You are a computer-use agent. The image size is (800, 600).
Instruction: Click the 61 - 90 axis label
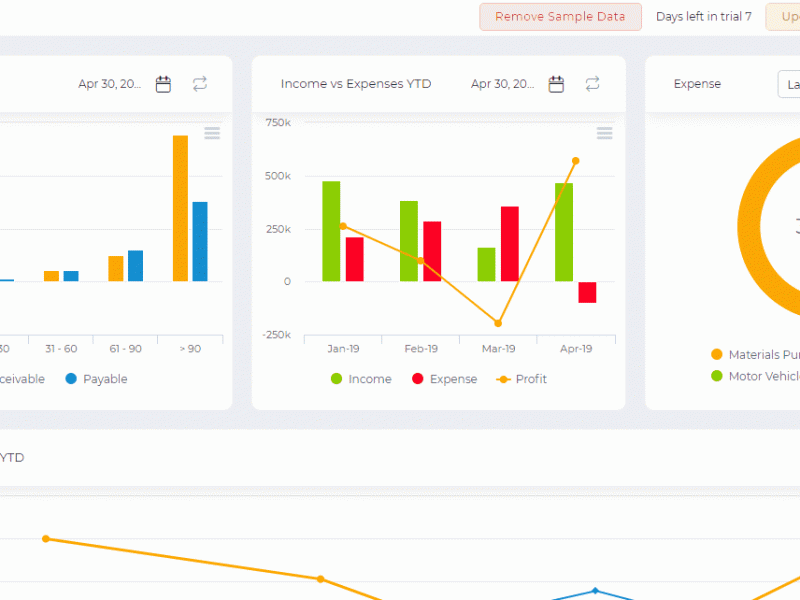126,348
